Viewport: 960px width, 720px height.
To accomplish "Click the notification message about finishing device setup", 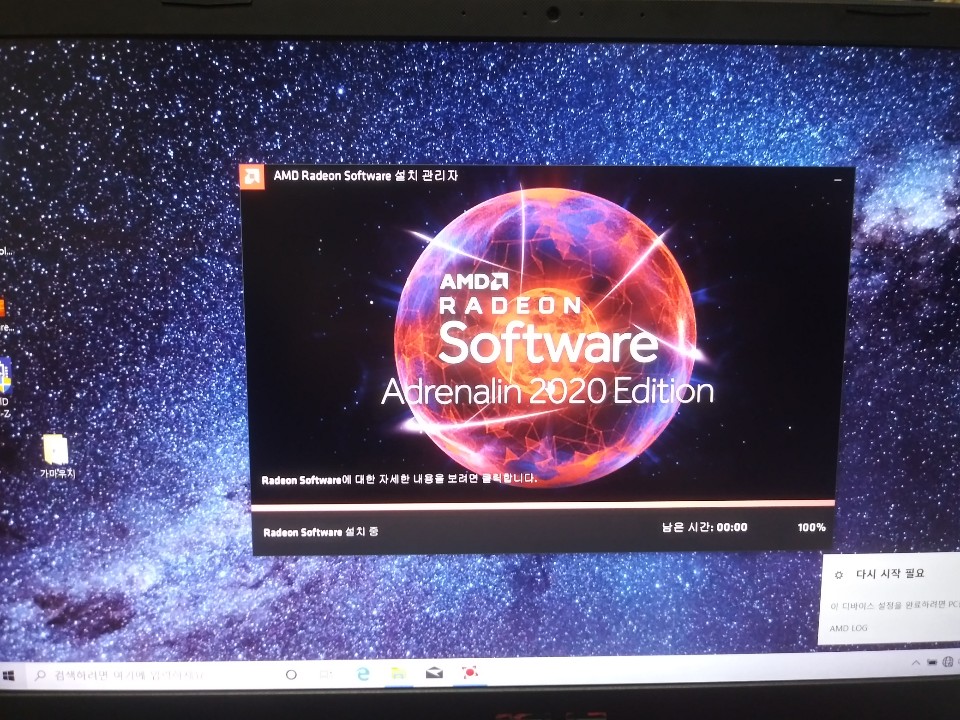I will [x=894, y=605].
